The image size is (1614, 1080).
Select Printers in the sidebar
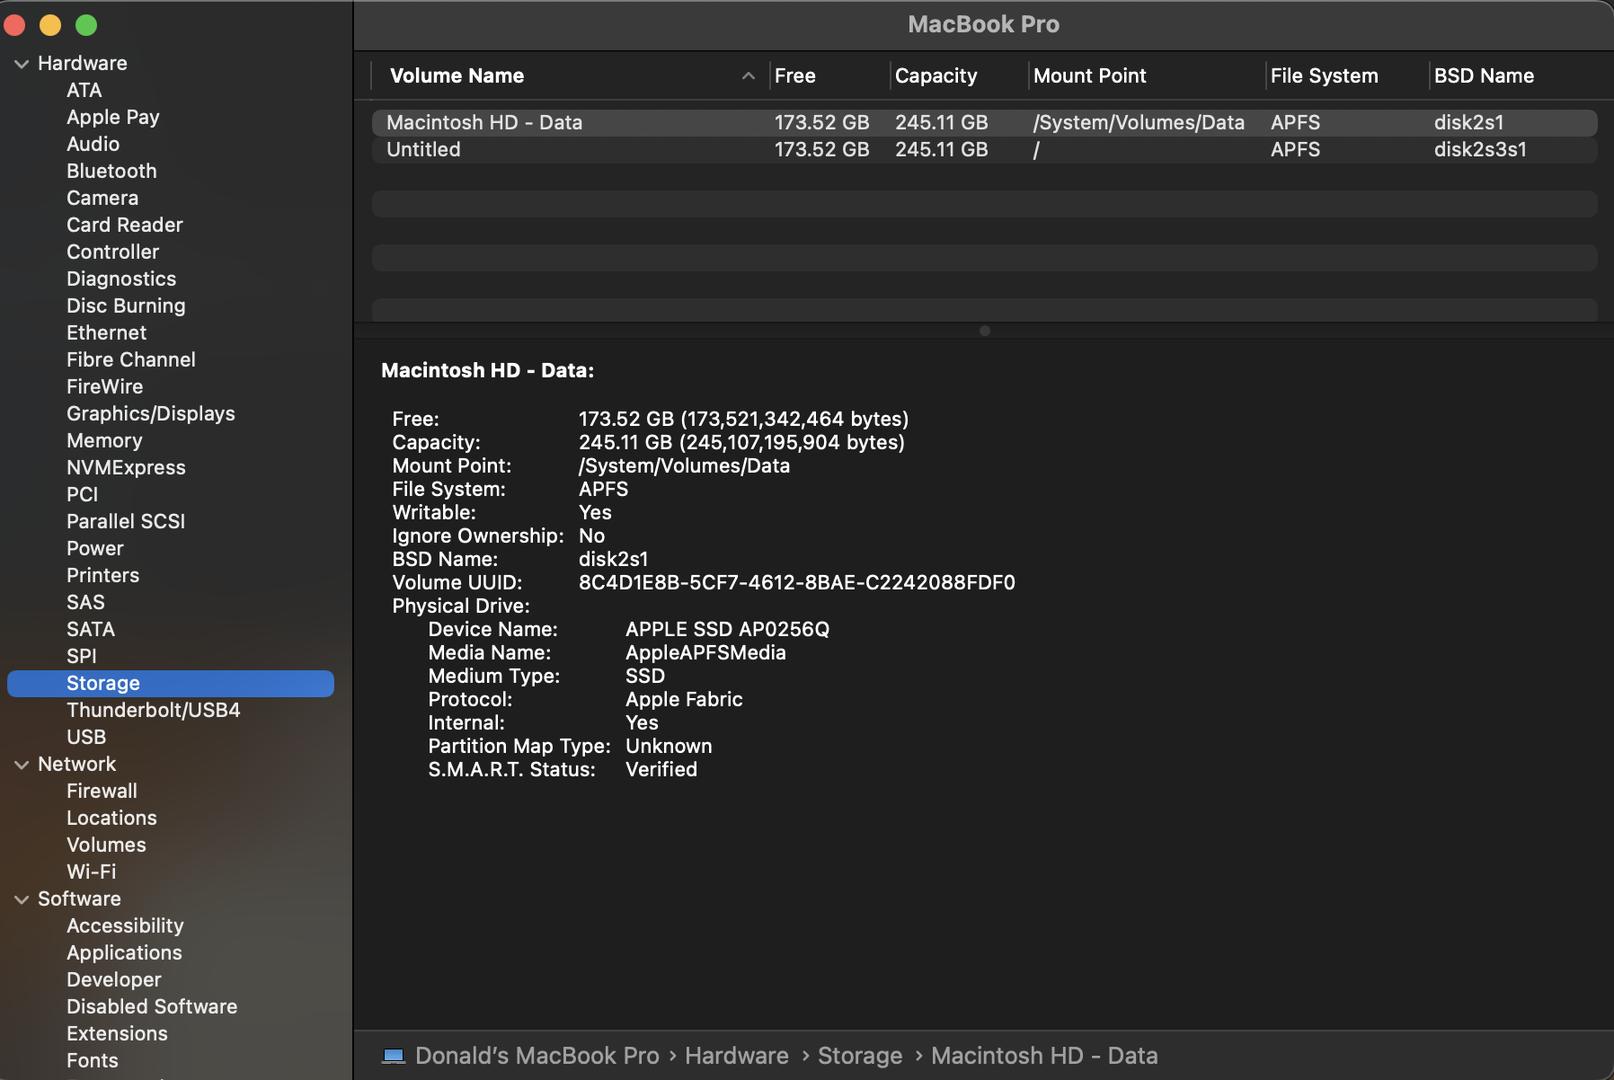pyautogui.click(x=103, y=576)
